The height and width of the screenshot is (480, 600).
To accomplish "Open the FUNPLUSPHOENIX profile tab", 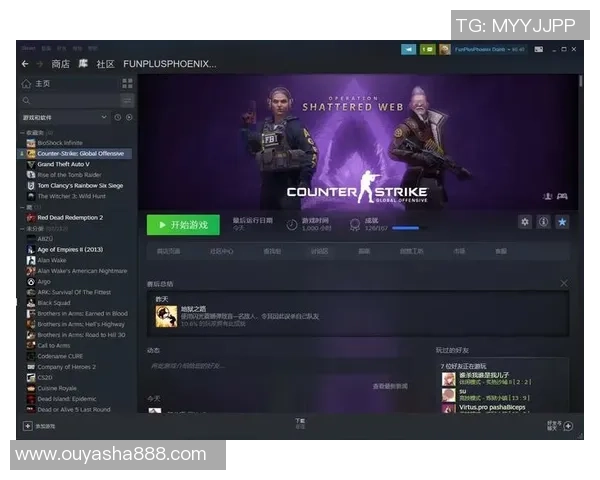I will click(x=170, y=64).
